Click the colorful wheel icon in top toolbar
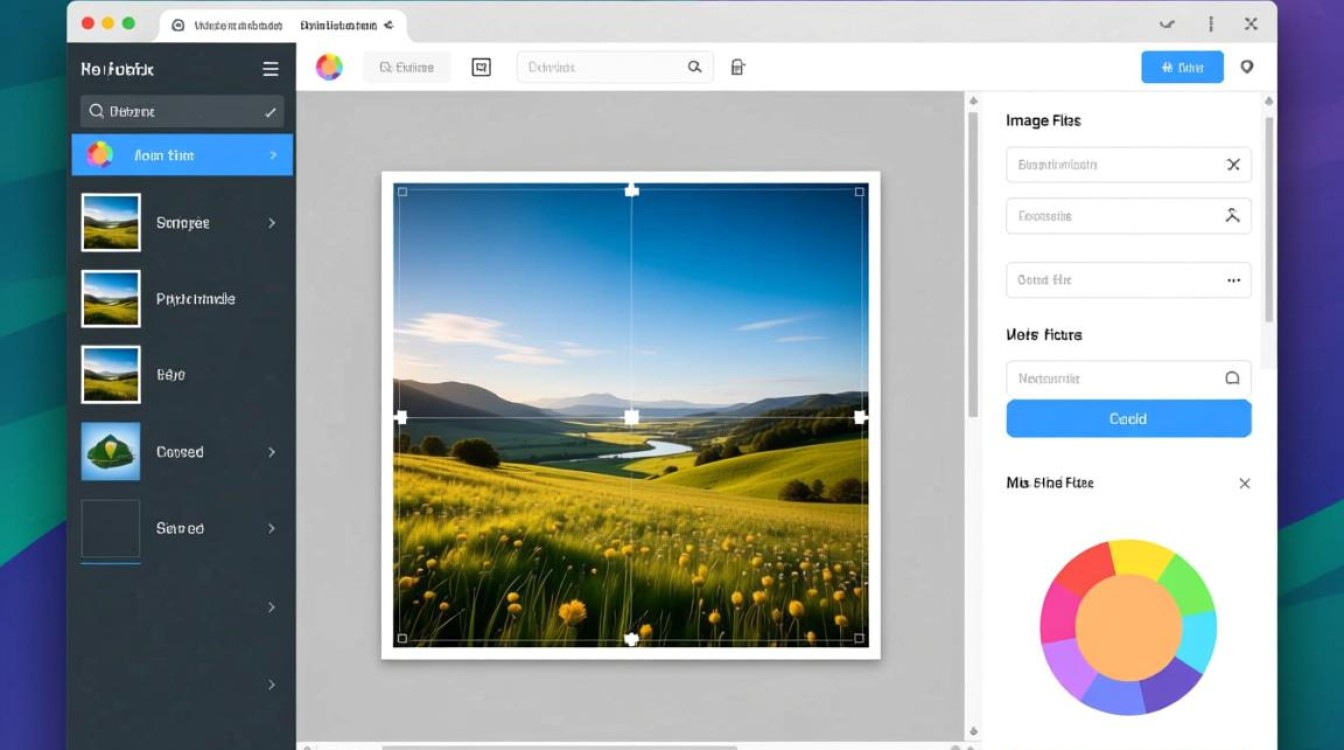Image resolution: width=1344 pixels, height=750 pixels. pos(329,67)
